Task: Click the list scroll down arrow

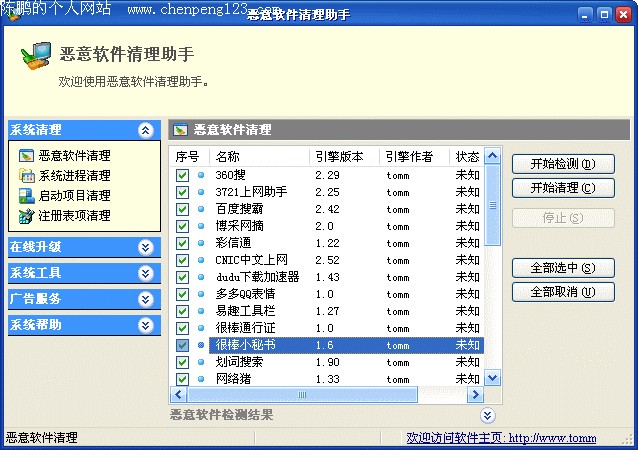Action: pos(492,378)
